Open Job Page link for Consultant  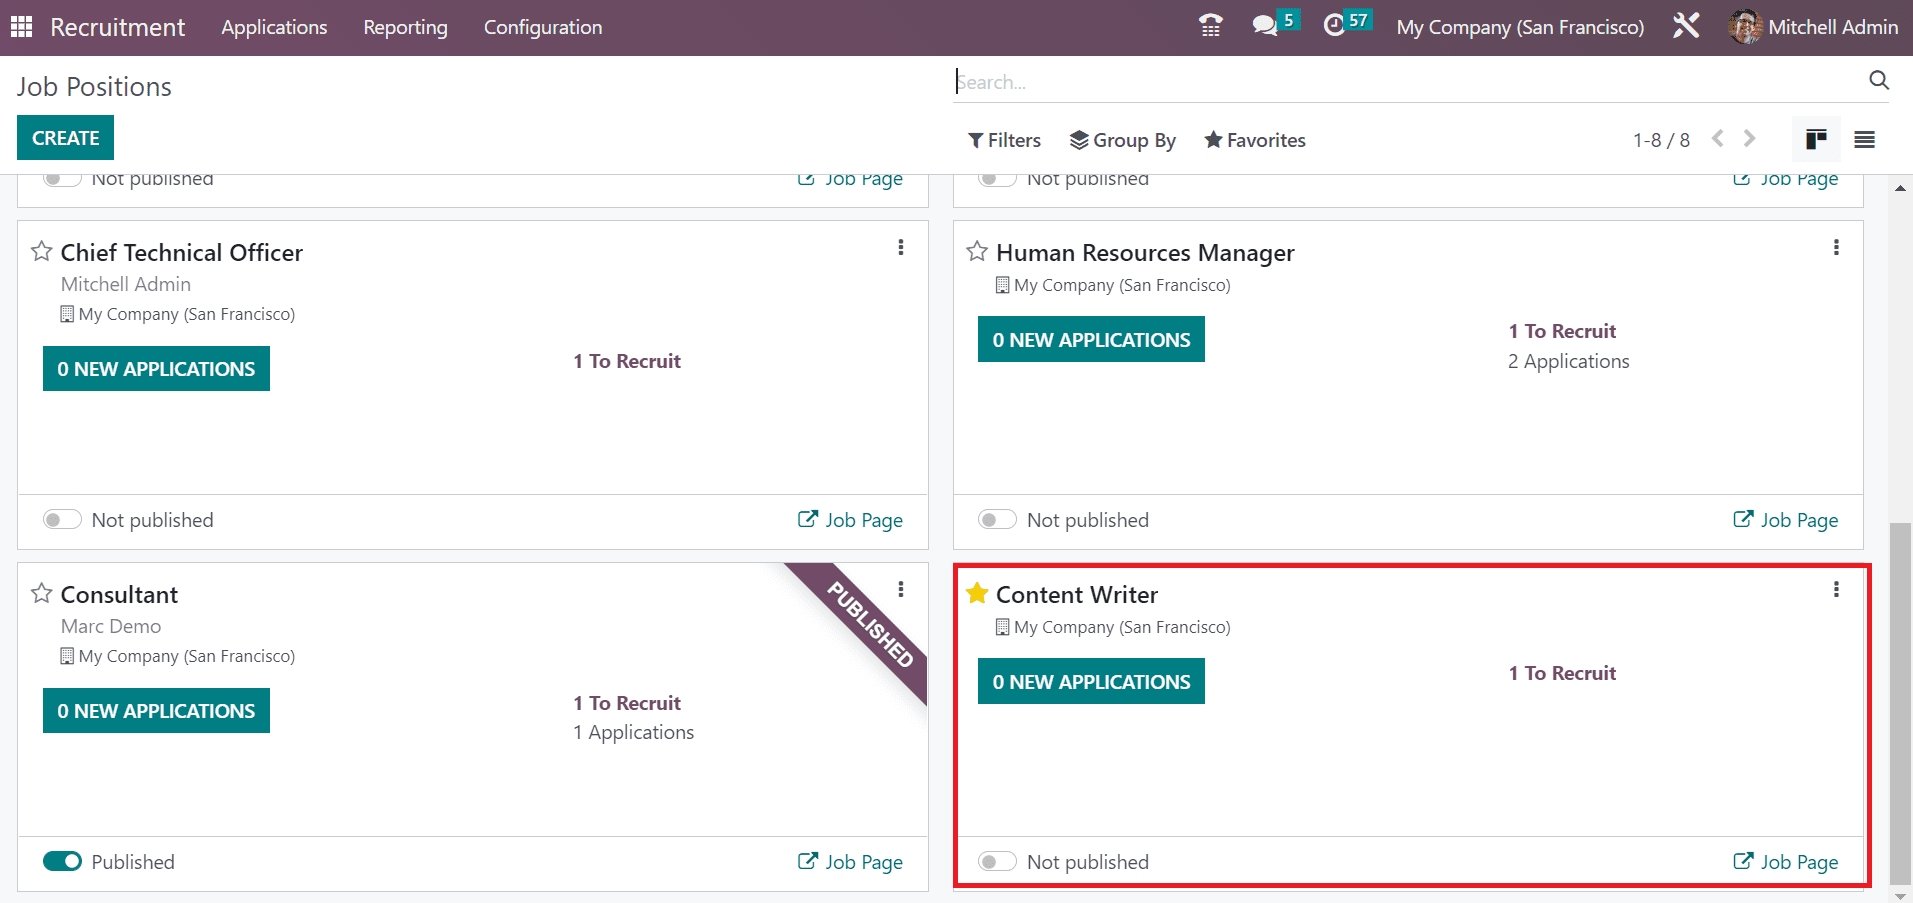tap(850, 862)
